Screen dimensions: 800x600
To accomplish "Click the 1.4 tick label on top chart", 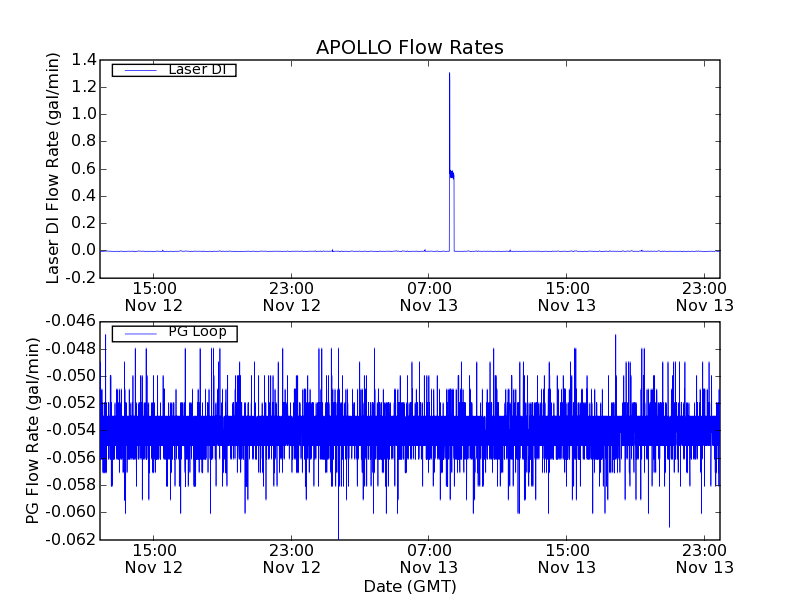I will (x=84, y=60).
